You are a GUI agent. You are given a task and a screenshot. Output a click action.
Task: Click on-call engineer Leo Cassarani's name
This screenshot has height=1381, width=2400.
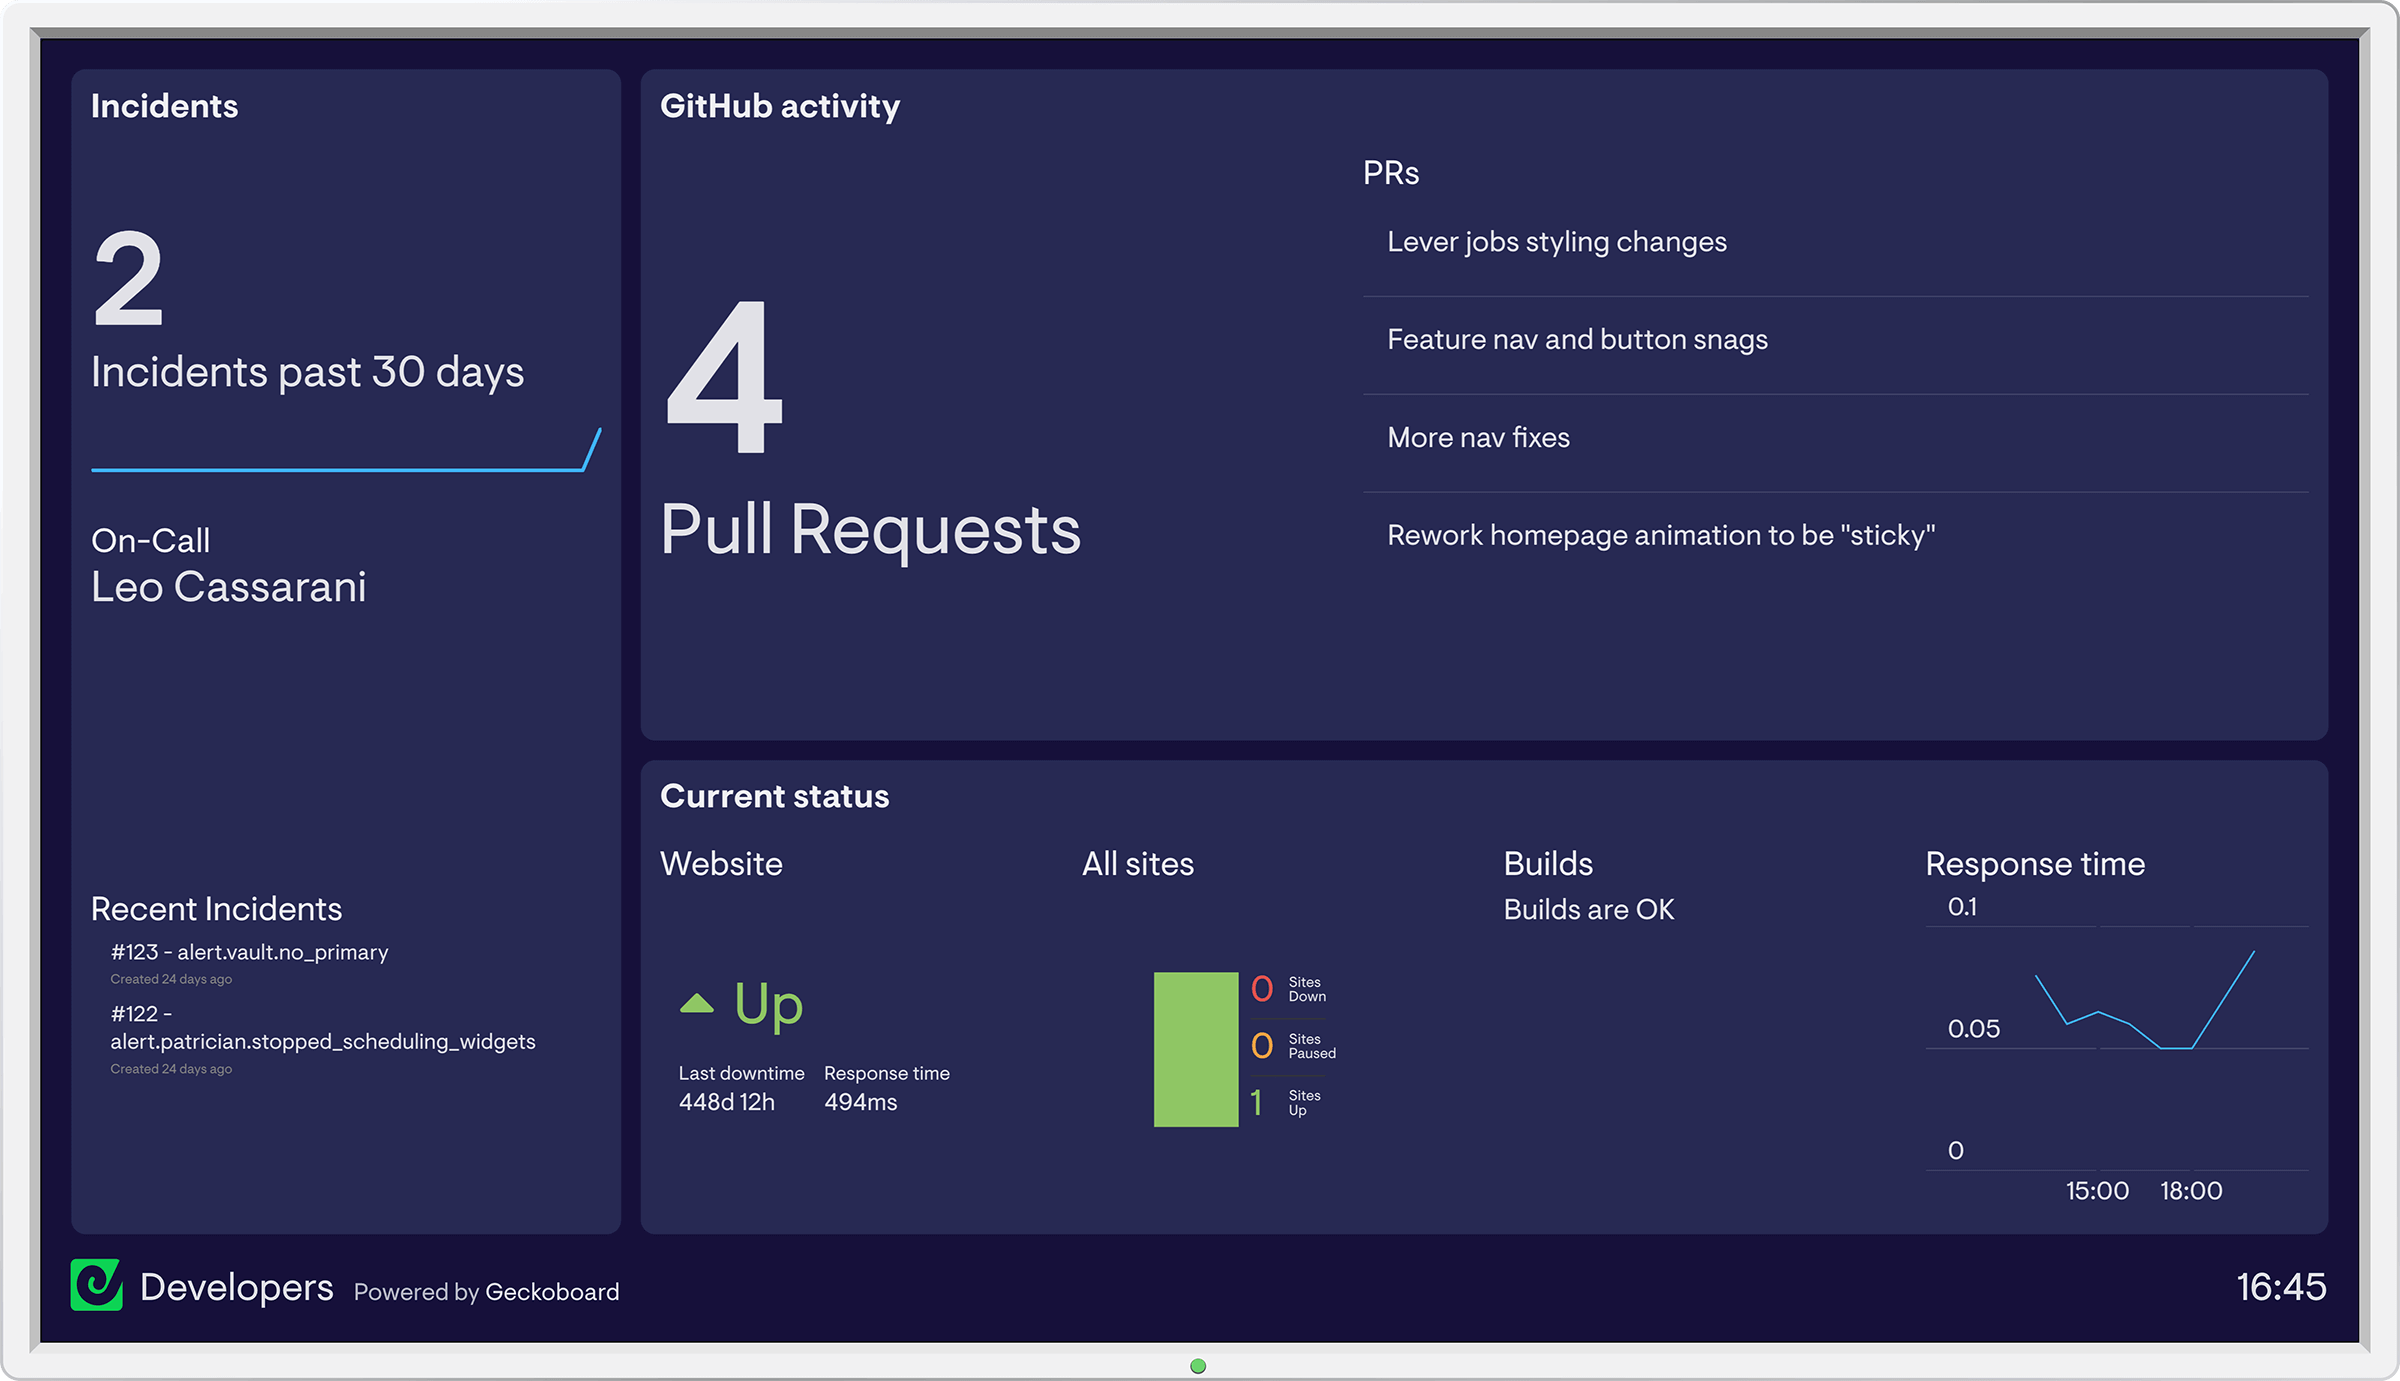click(x=229, y=588)
